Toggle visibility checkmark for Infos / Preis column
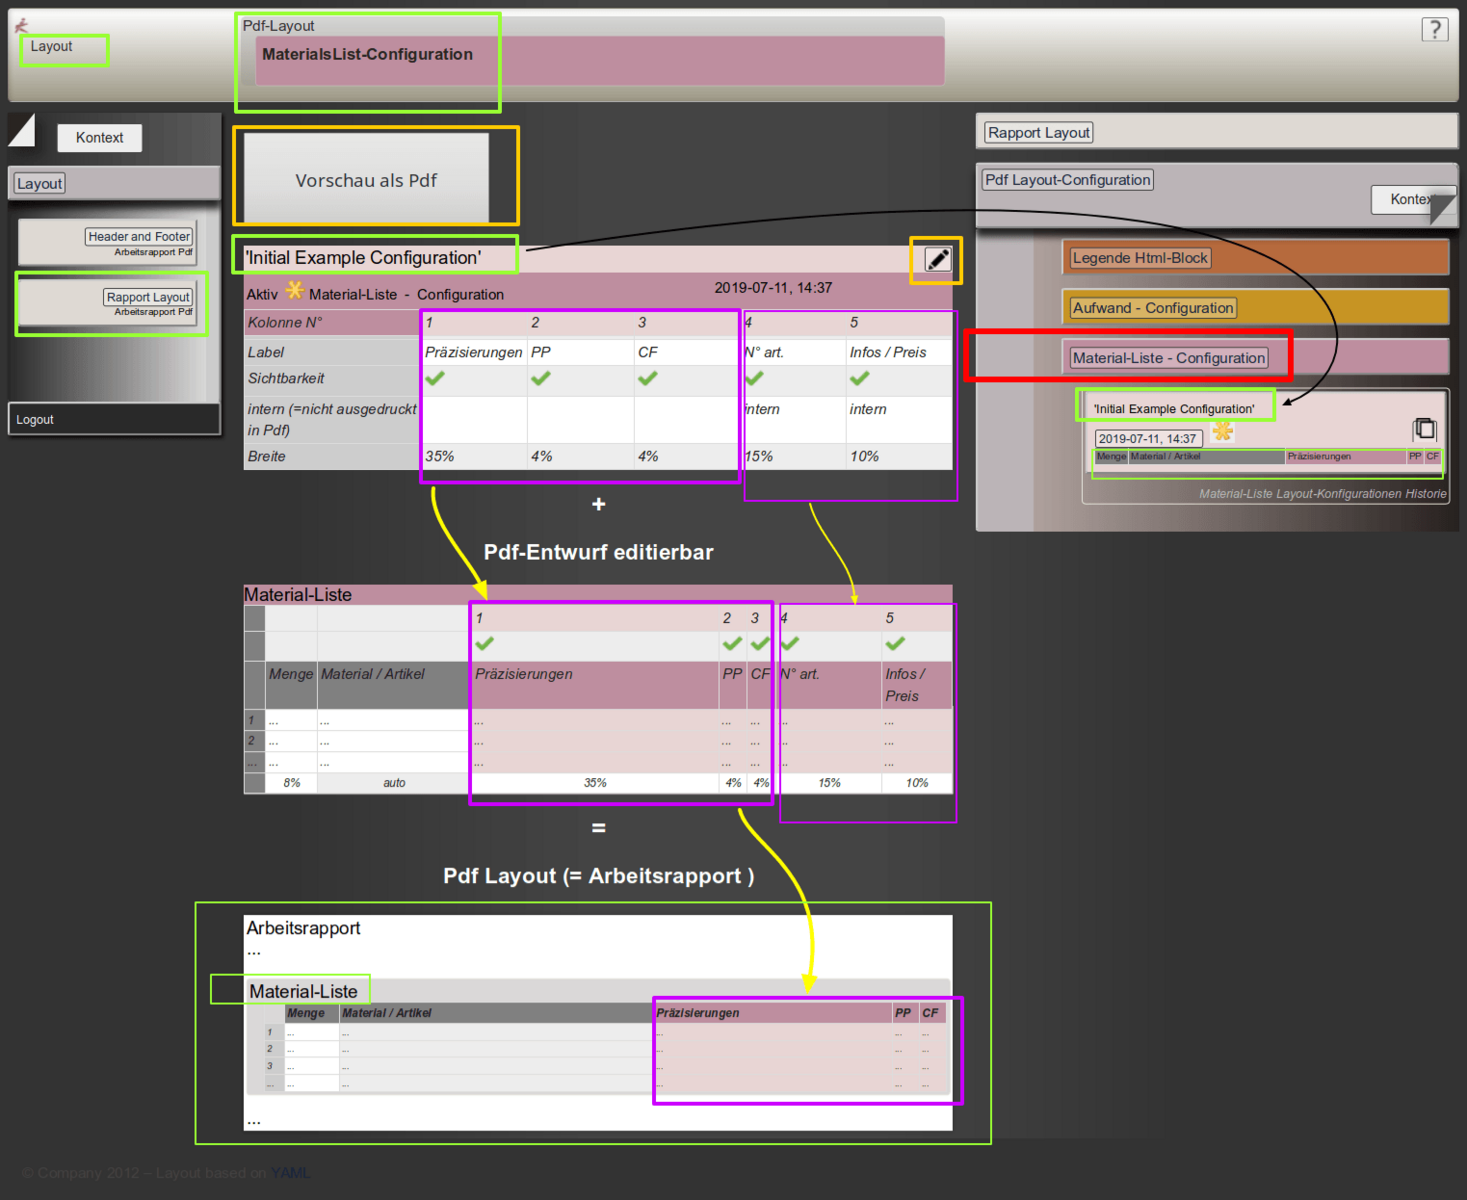The width and height of the screenshot is (1467, 1200). click(859, 379)
